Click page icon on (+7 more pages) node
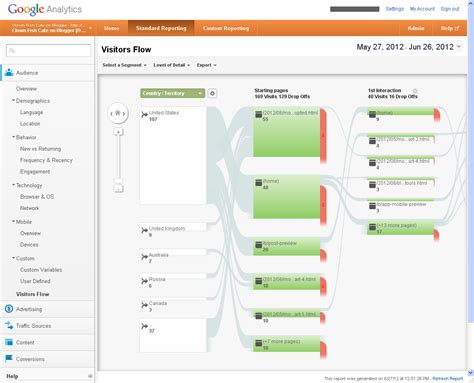Image resolution: width=474 pixels, height=383 pixels. click(x=259, y=343)
